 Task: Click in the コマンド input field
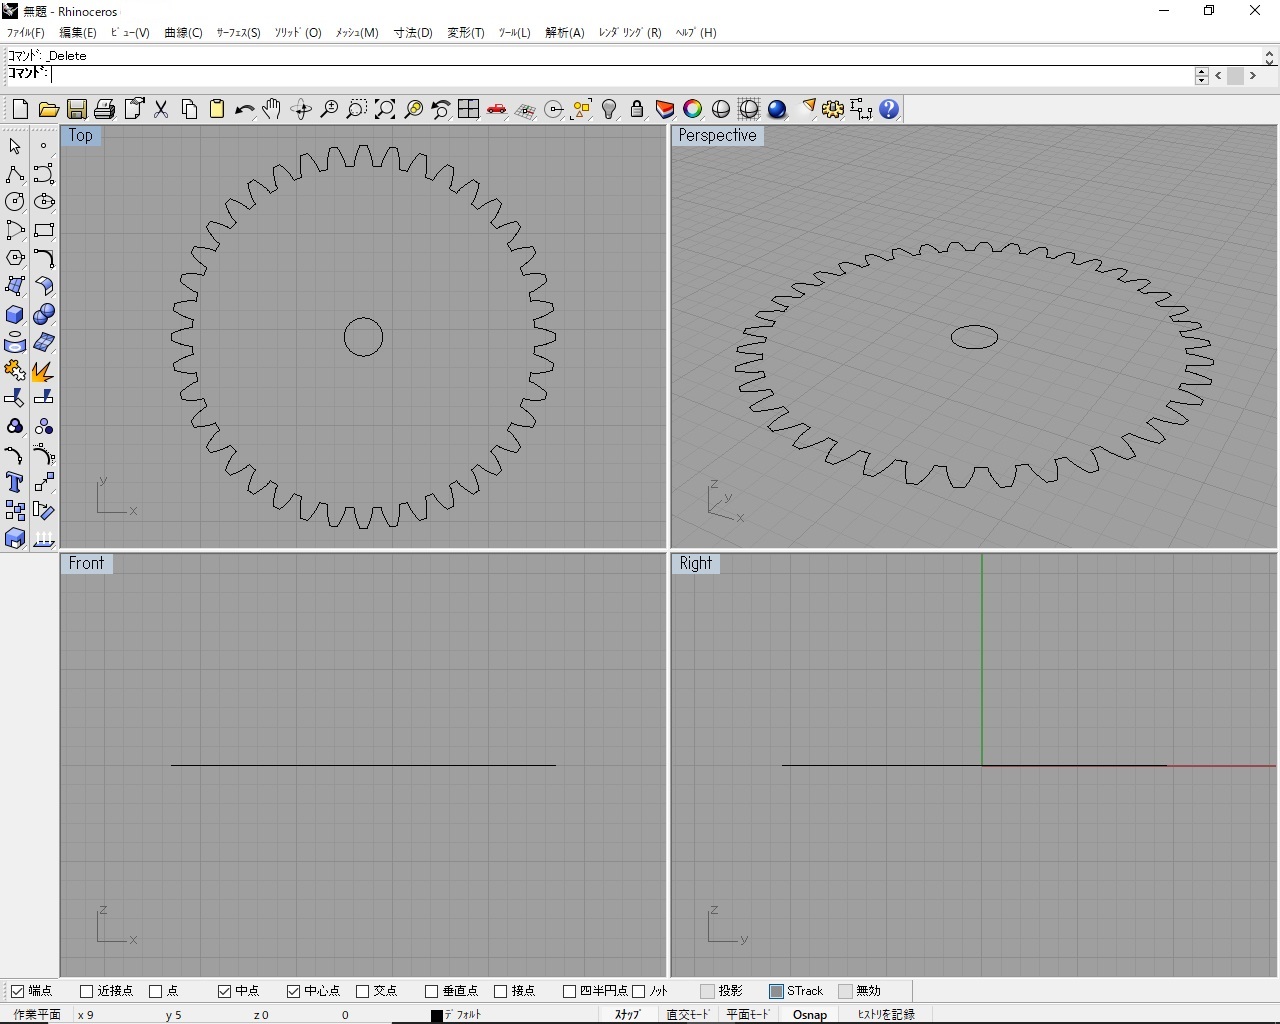[620, 75]
